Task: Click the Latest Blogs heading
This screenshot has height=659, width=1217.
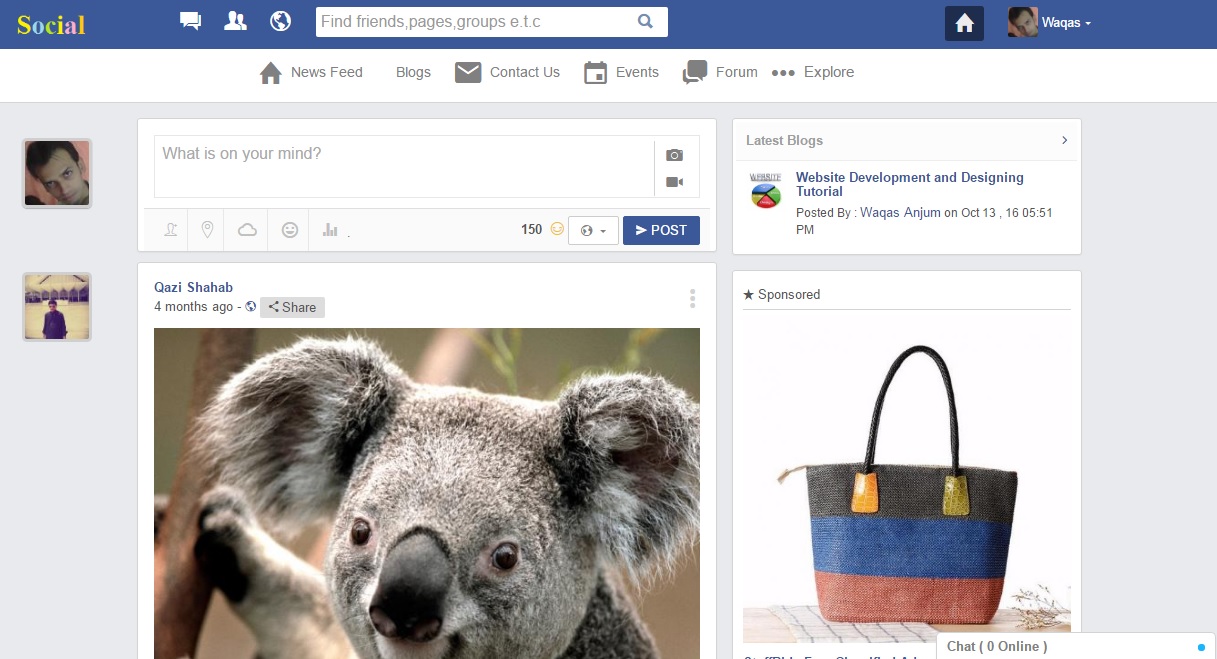Action: pyautogui.click(x=784, y=141)
